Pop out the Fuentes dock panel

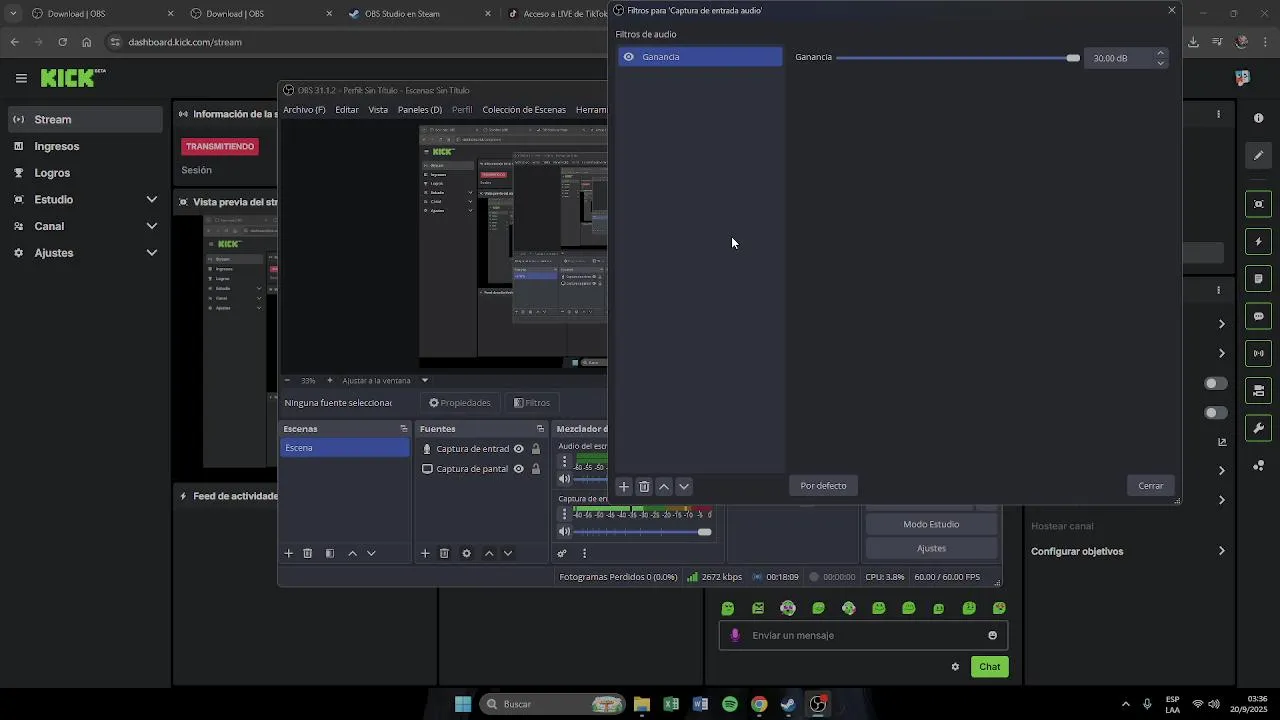point(540,429)
